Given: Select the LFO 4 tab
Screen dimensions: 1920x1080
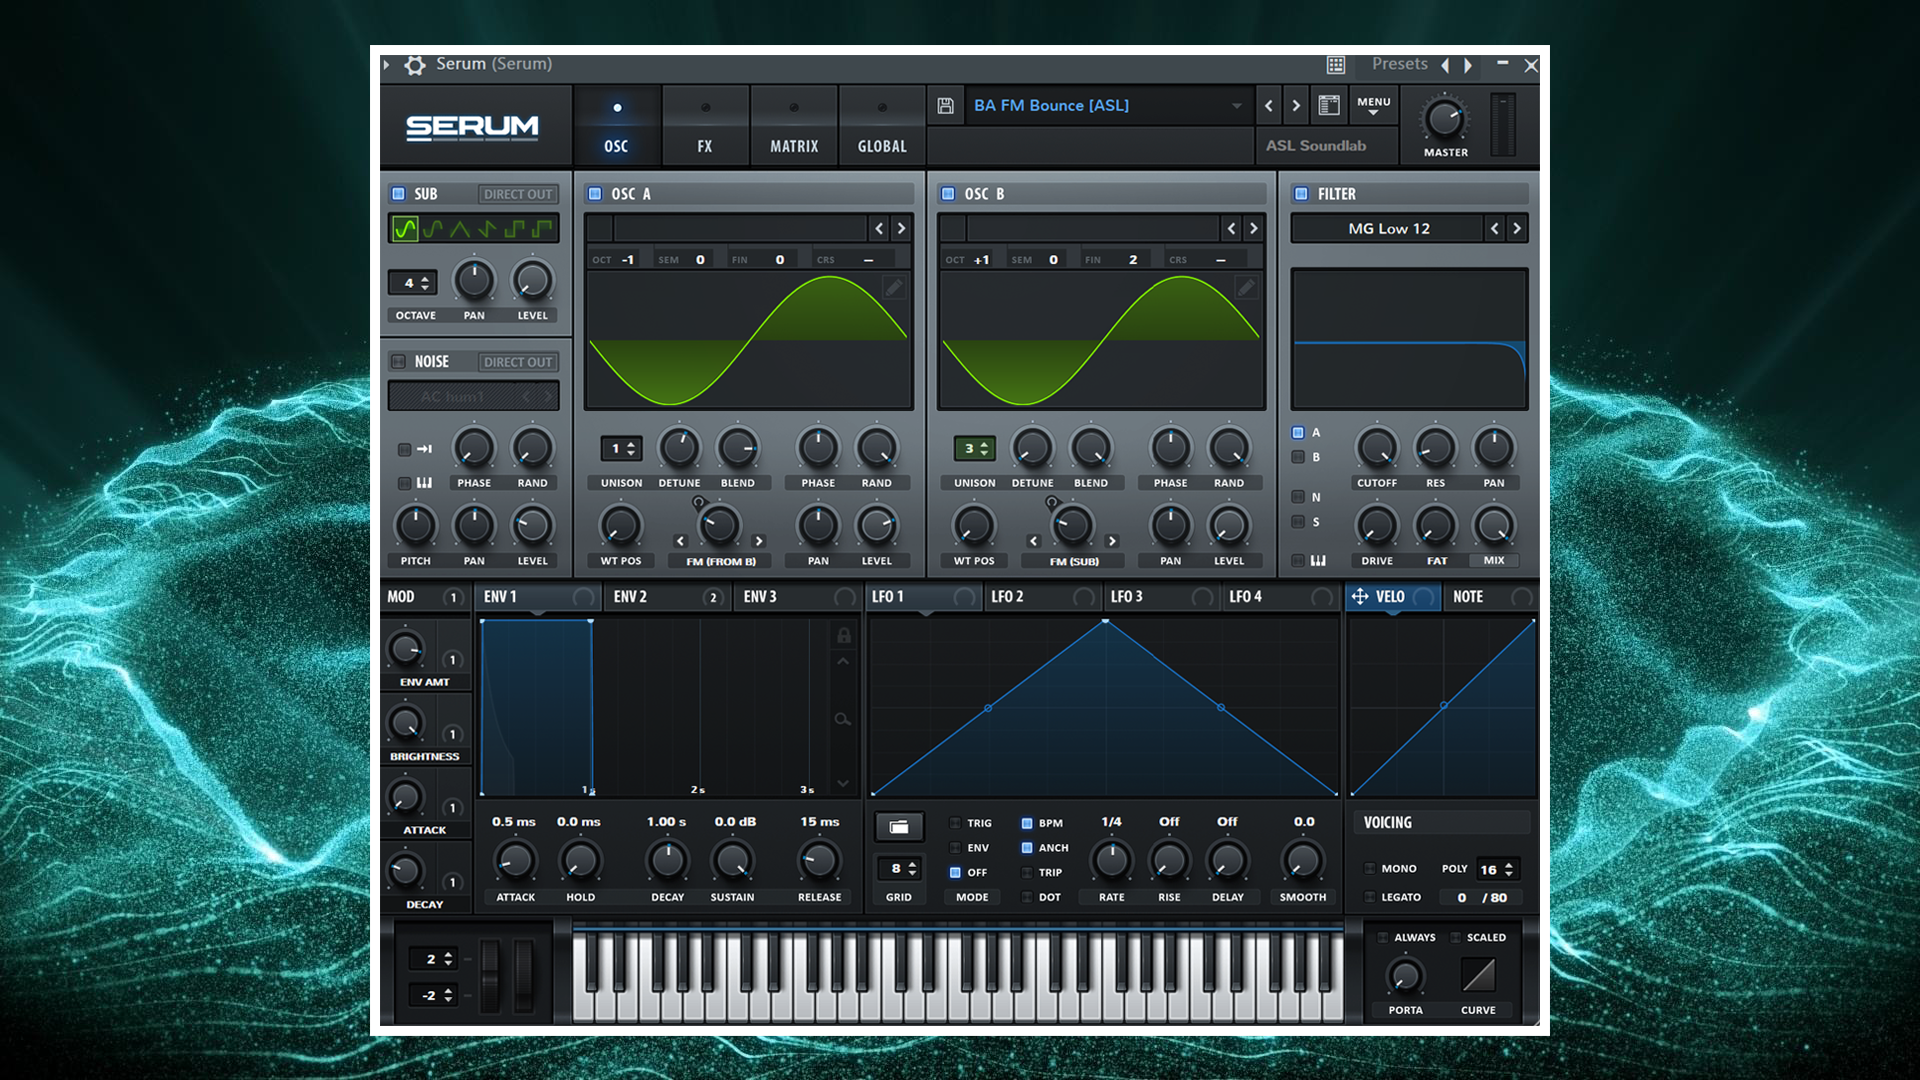Looking at the screenshot, I should 1280,597.
